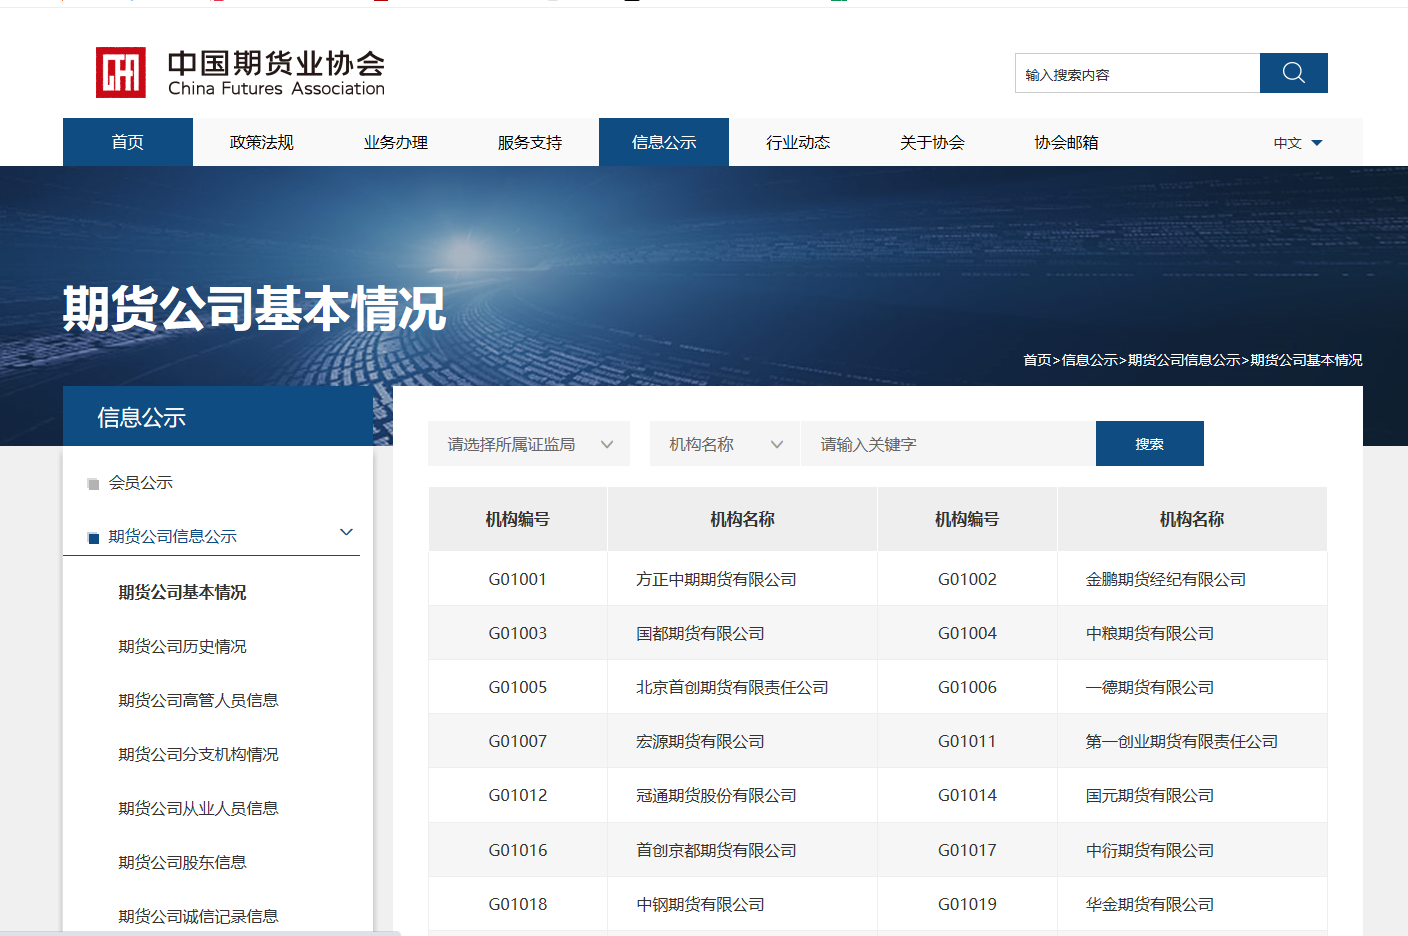Screen dimensions: 1408x936
Task: Click 国都期货有限公司 in the table
Action: tap(700, 633)
